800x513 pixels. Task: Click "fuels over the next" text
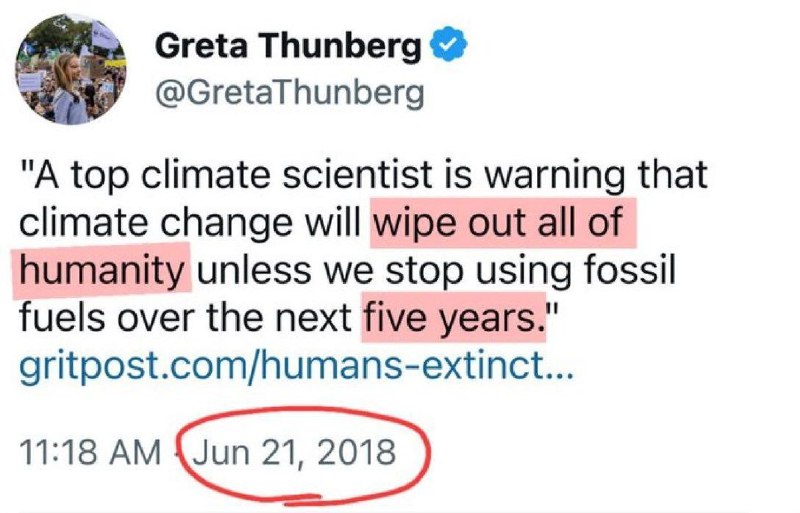click(x=185, y=317)
